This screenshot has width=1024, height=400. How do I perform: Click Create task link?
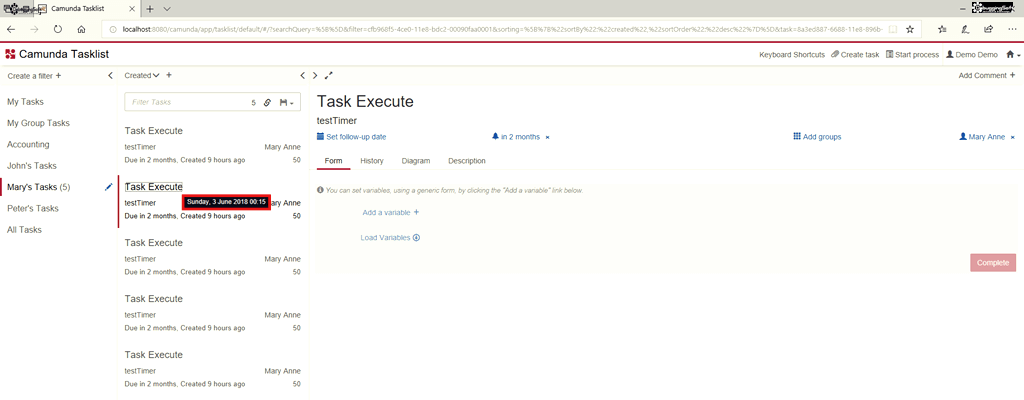855,55
